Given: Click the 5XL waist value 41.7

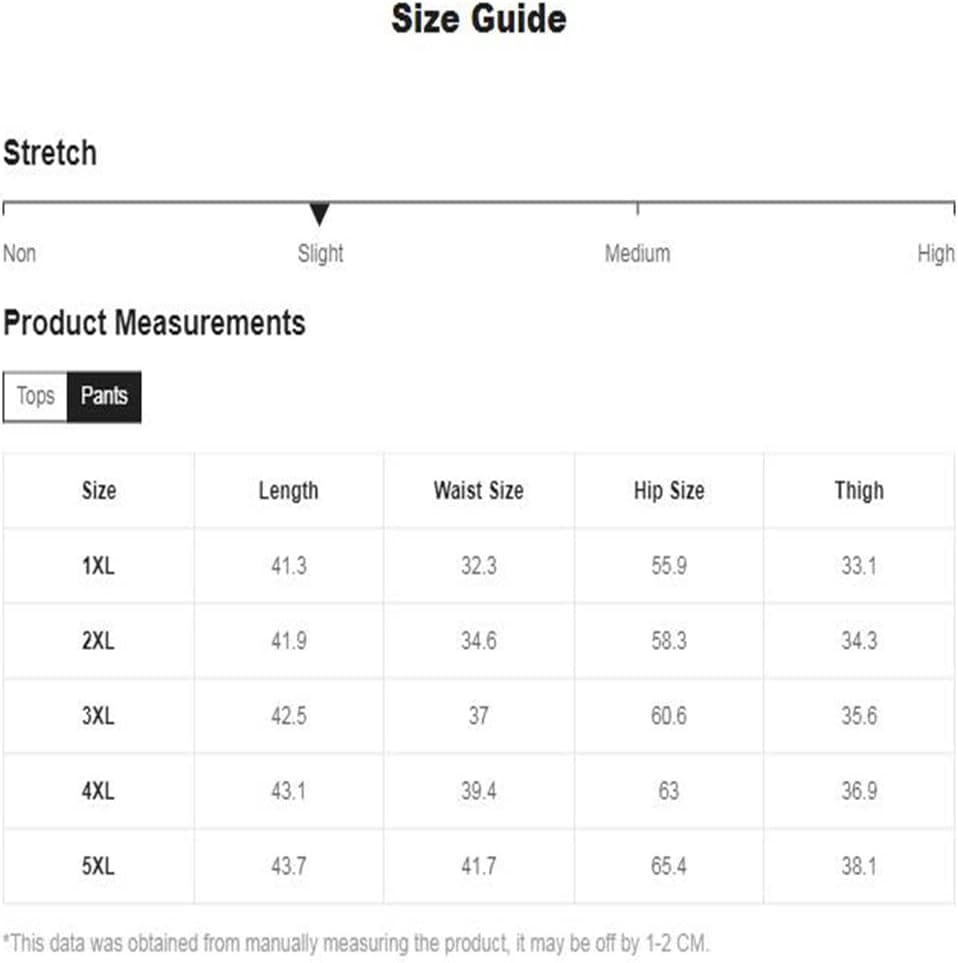Looking at the screenshot, I should (x=478, y=867).
